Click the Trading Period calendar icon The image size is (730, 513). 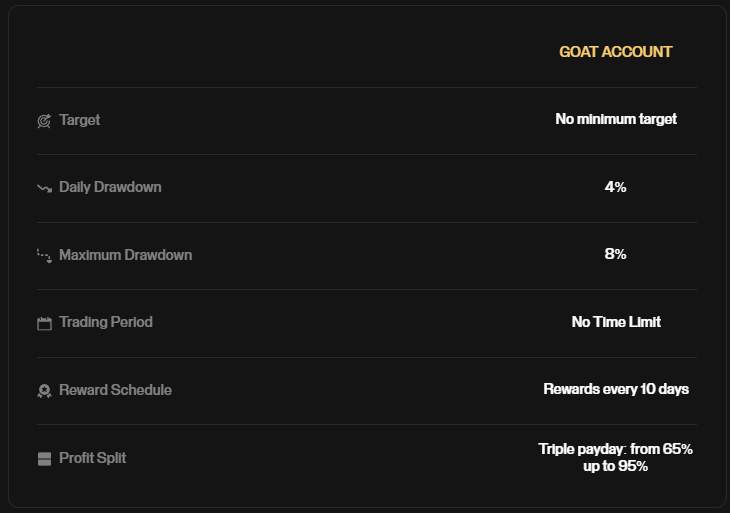pyautogui.click(x=44, y=323)
